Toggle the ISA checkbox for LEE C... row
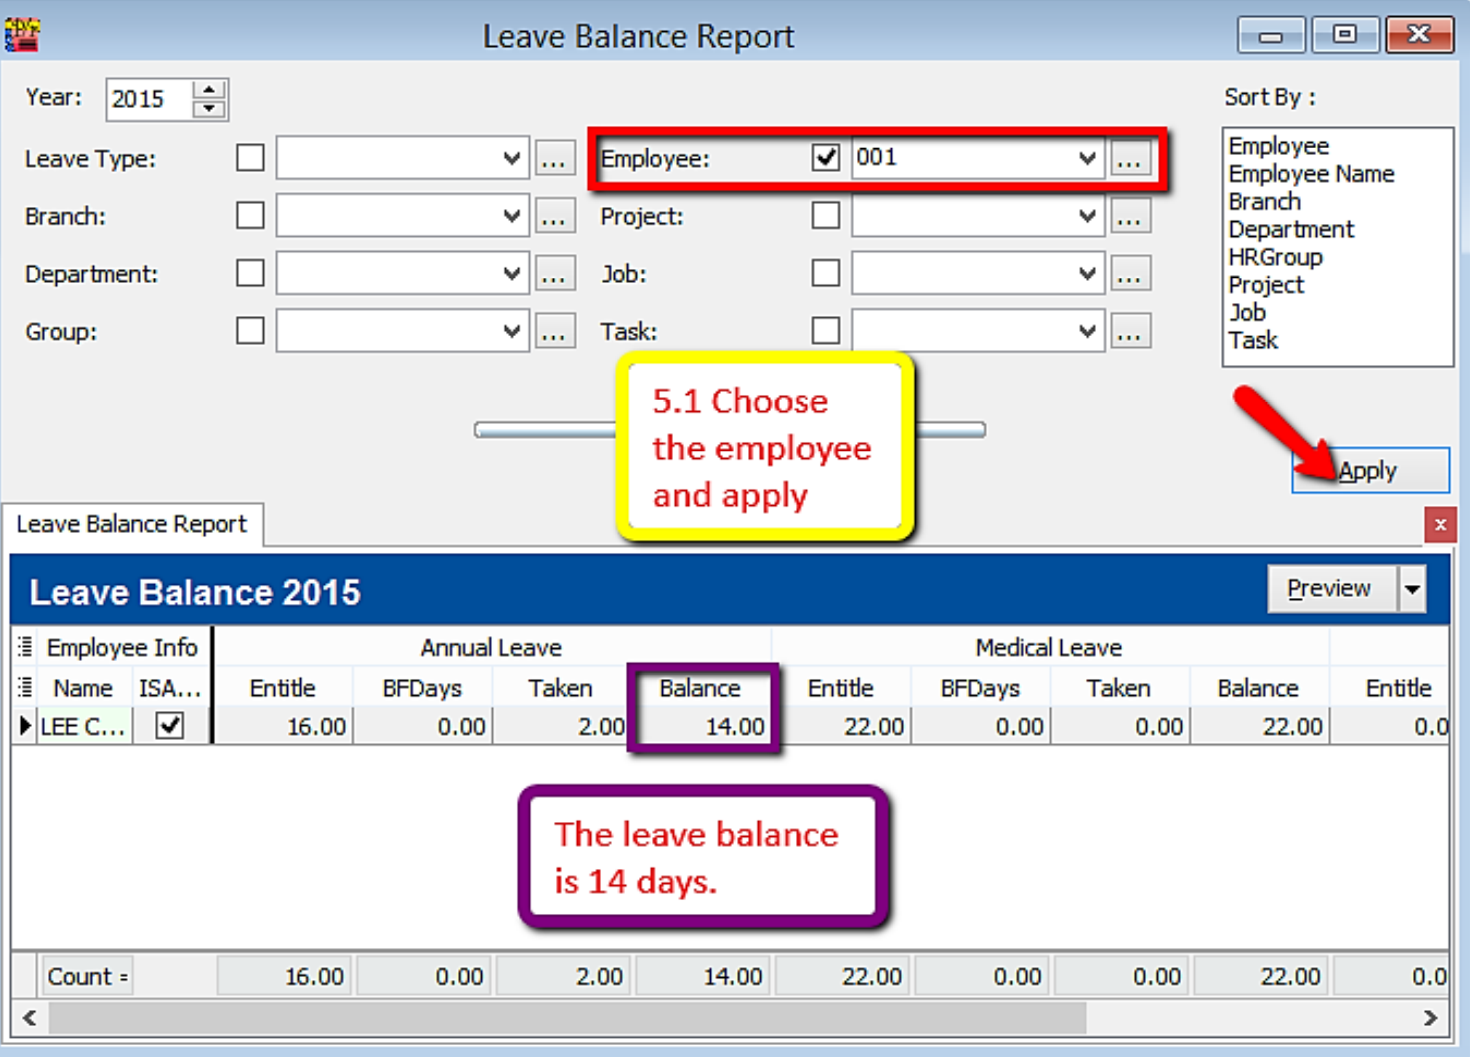Viewport: 1470px width, 1057px height. click(170, 726)
